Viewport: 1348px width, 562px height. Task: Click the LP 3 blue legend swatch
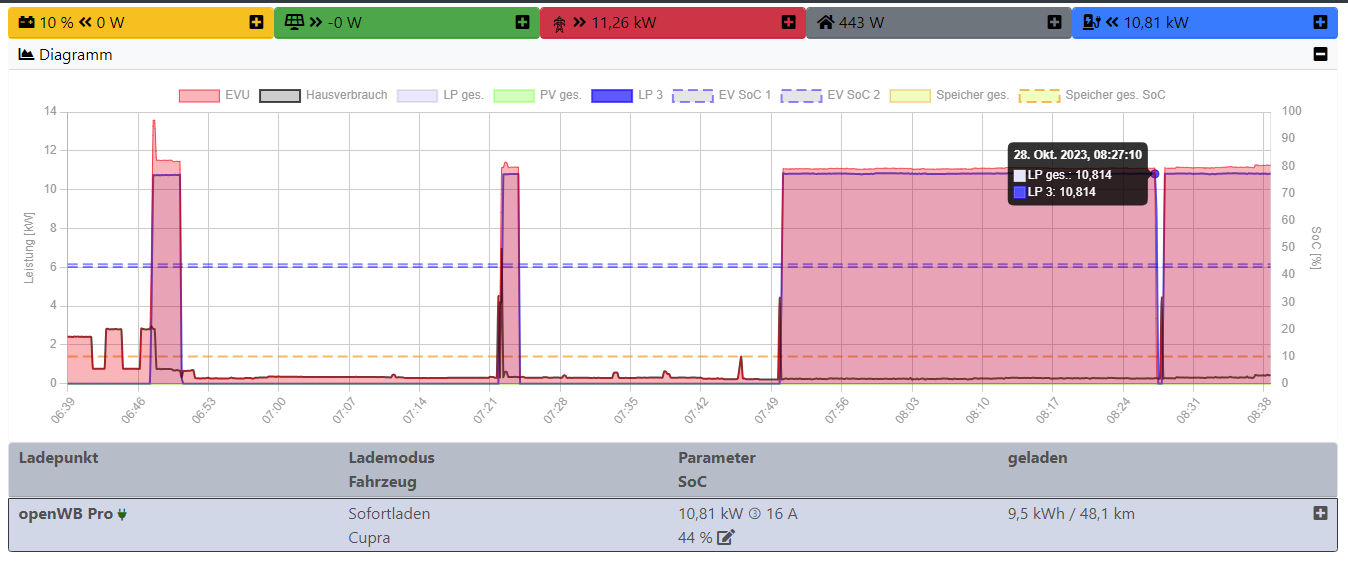611,95
